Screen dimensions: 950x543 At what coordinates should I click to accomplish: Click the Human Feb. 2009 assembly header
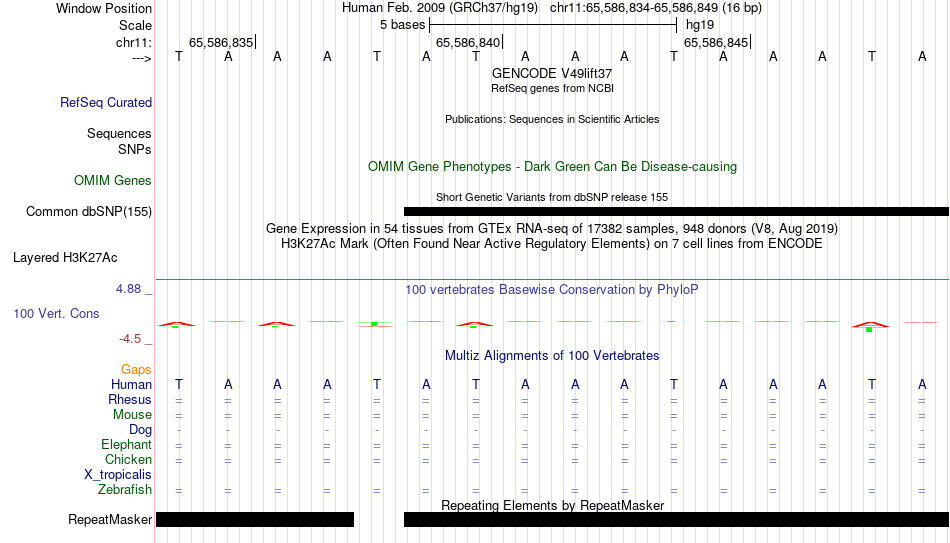click(x=440, y=8)
